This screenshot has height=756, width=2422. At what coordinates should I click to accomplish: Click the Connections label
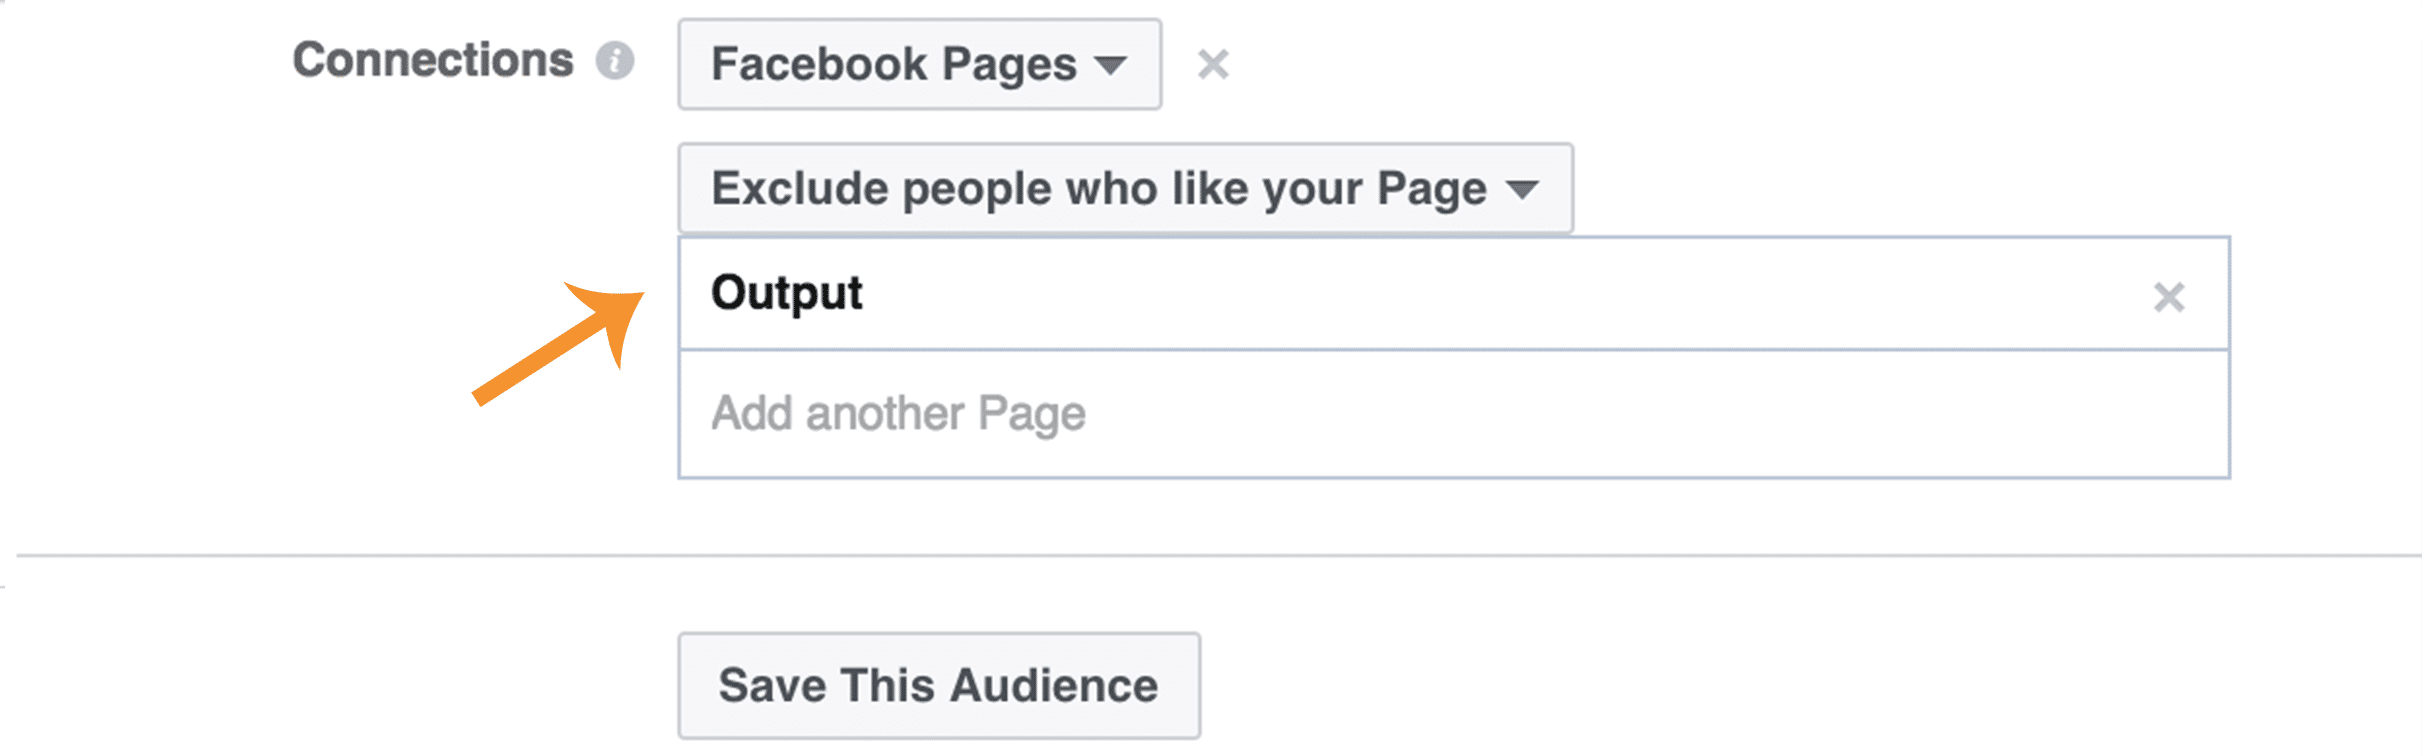(433, 60)
